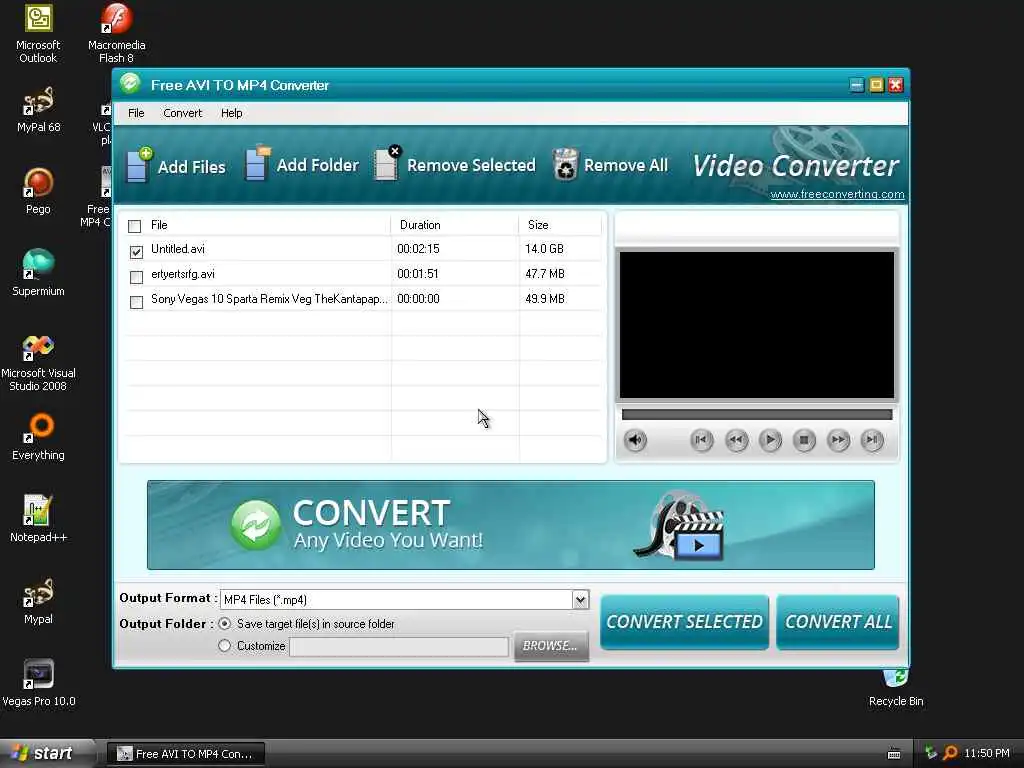Select the Customize output folder option

224,645
